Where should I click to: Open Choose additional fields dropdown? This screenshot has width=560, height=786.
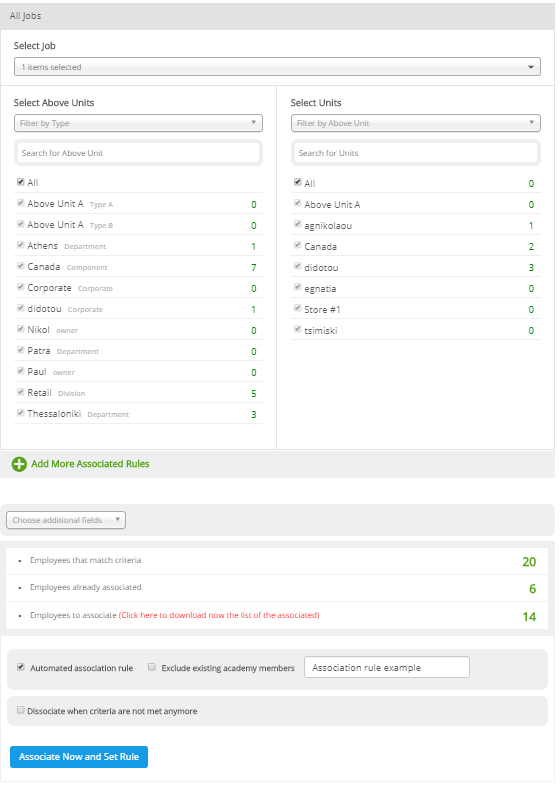tap(66, 520)
